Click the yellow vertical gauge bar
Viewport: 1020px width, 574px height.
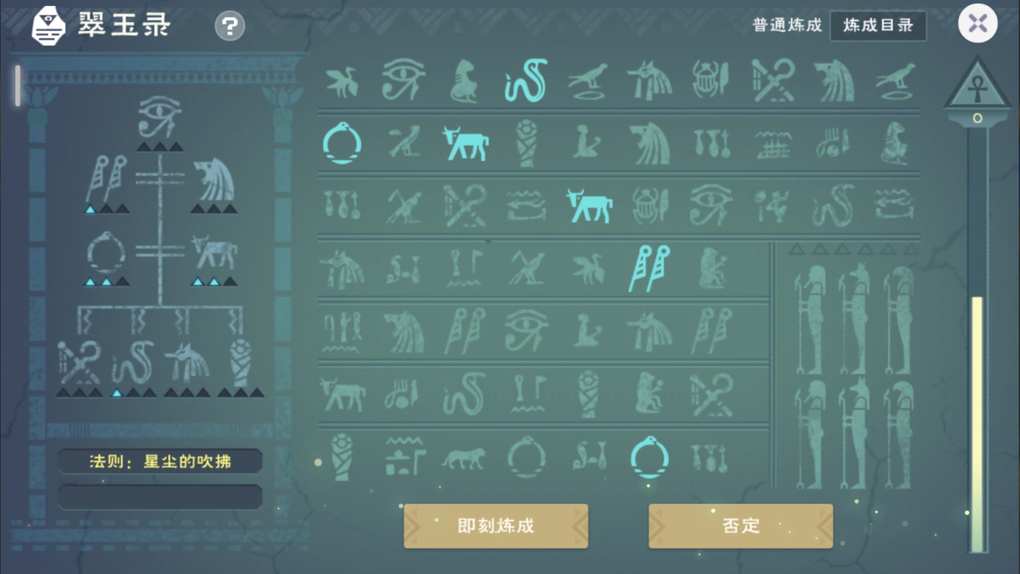pos(977,424)
